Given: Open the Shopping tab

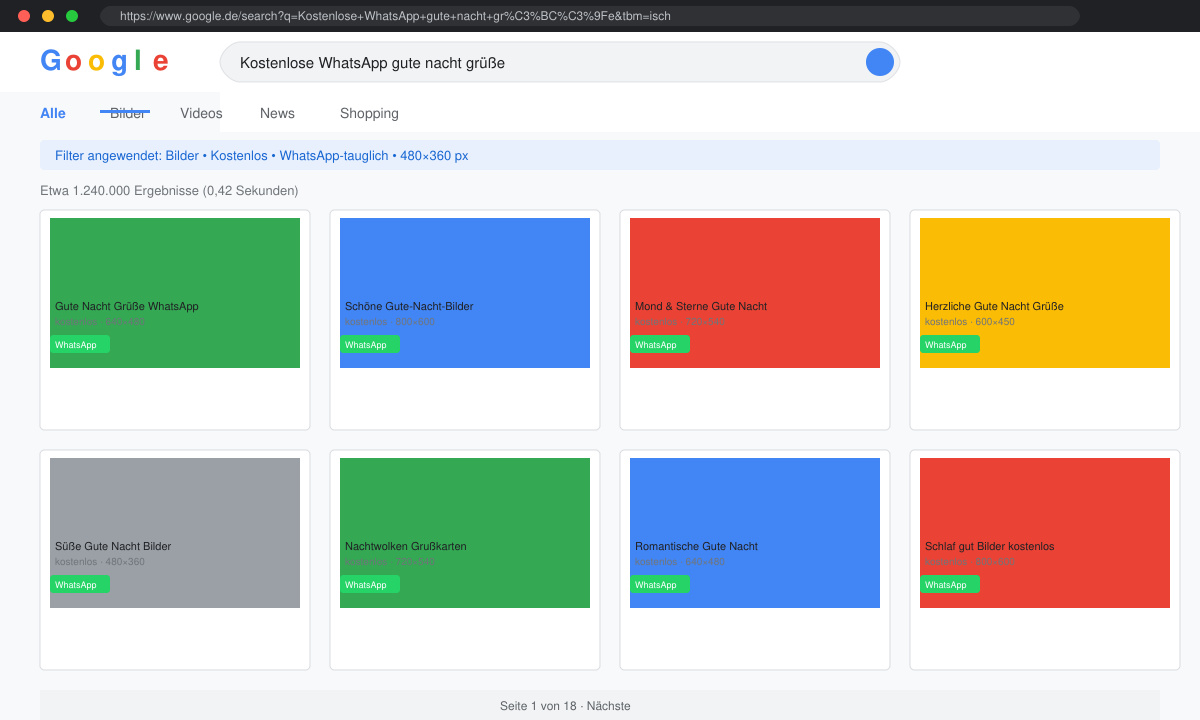Looking at the screenshot, I should (x=369, y=113).
